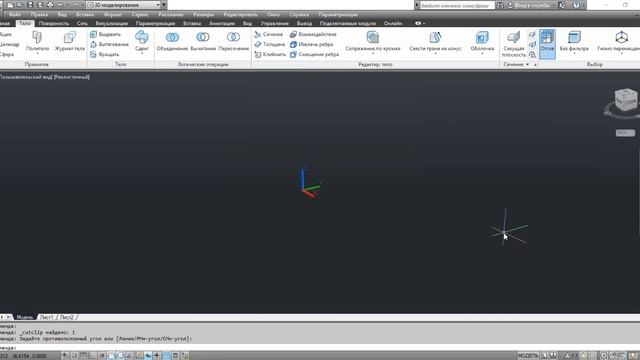The height and width of the screenshot is (360, 640).
Task: Expand the Оболочка dropdown arrow
Action: coord(482,54)
